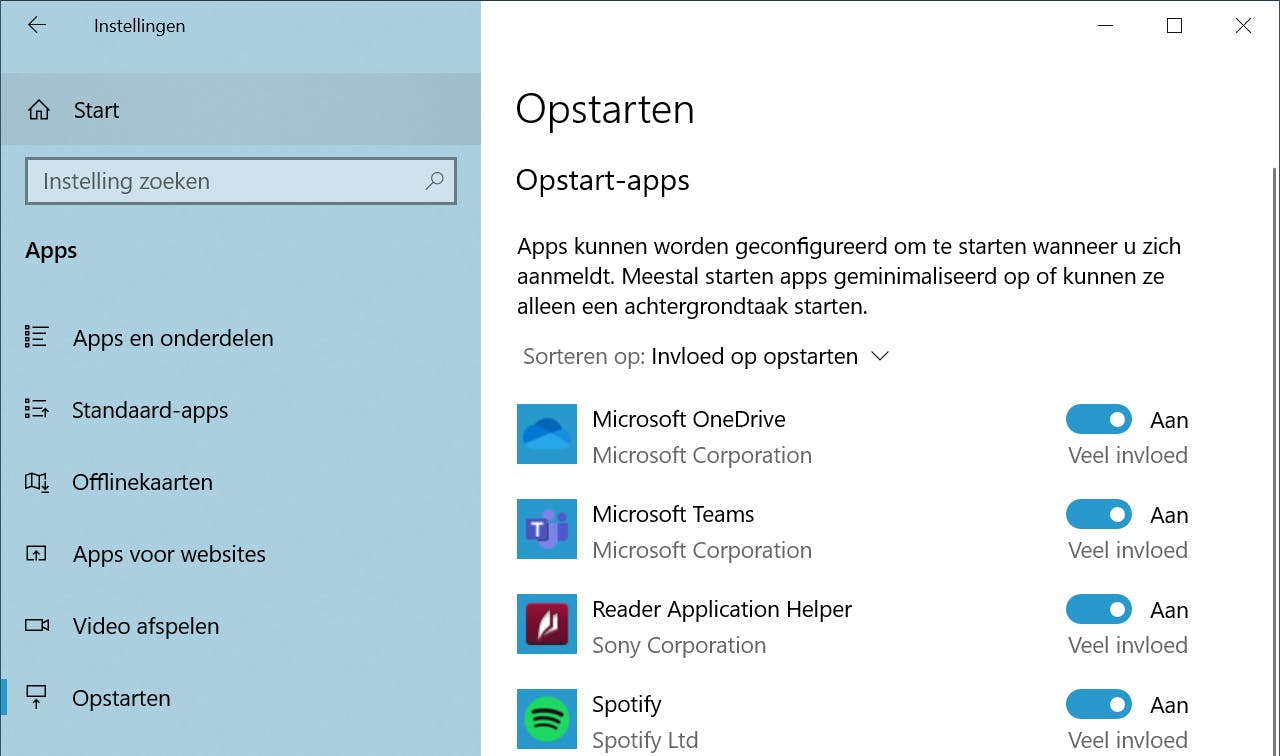Screen dimensions: 1280x756
Task: Turn off Microsoft Teams startup toggle
Action: click(x=1098, y=515)
